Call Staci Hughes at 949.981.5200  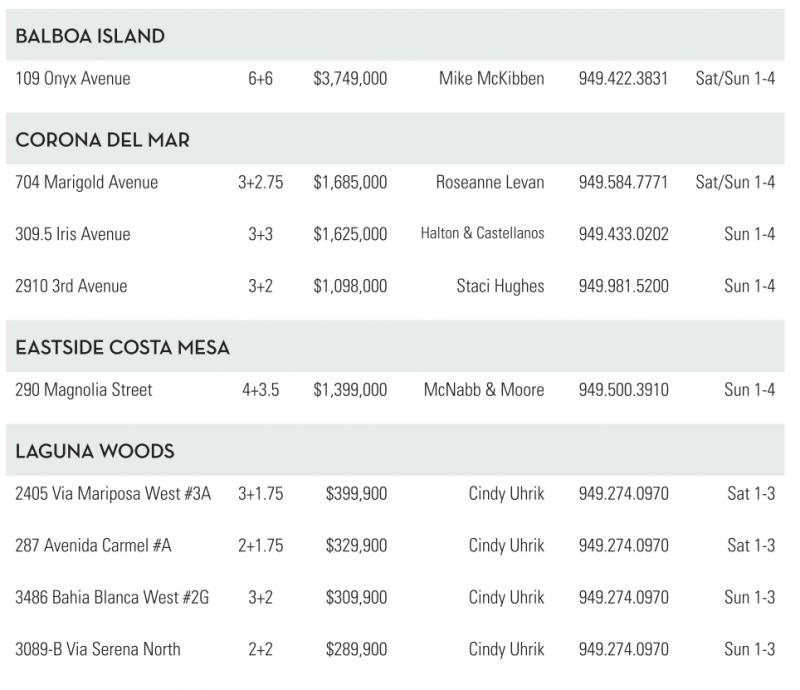(624, 286)
